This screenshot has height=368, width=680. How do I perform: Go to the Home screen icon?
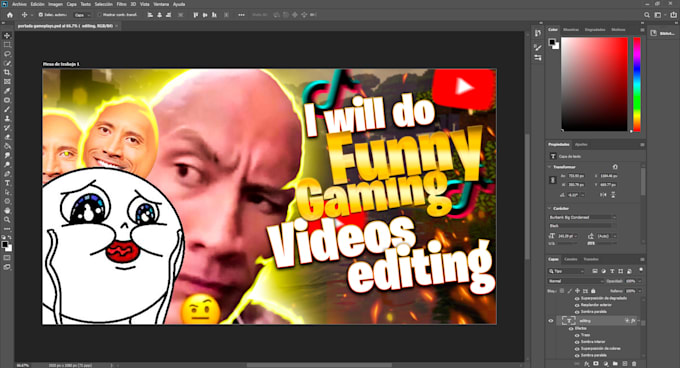click(x=10, y=15)
